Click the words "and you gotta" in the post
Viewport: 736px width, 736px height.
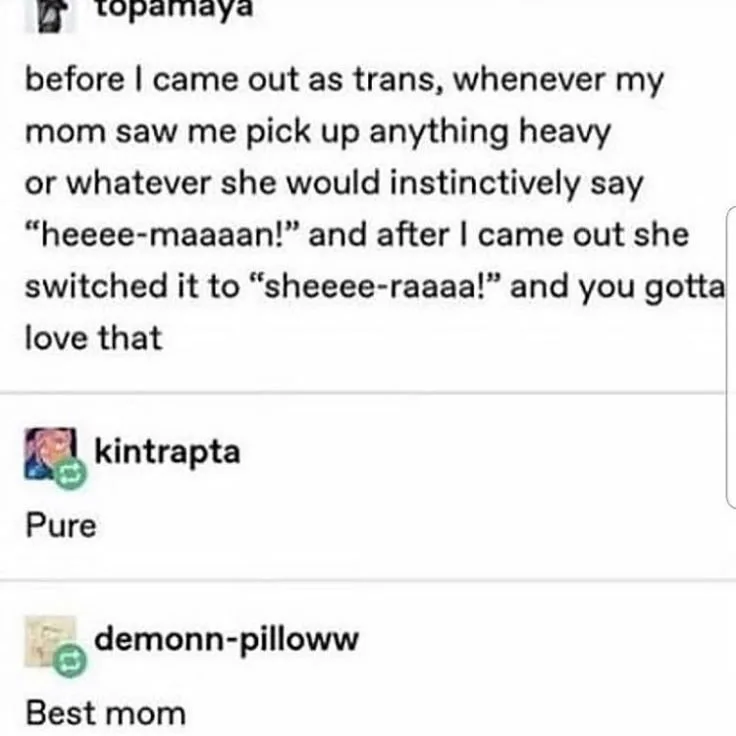(617, 287)
